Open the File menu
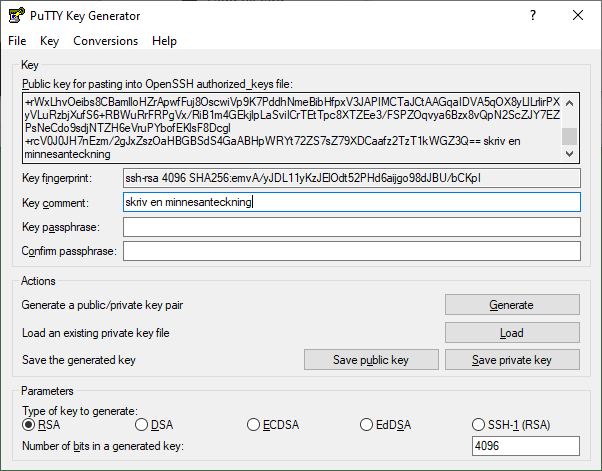The image size is (602, 471). (x=17, y=41)
